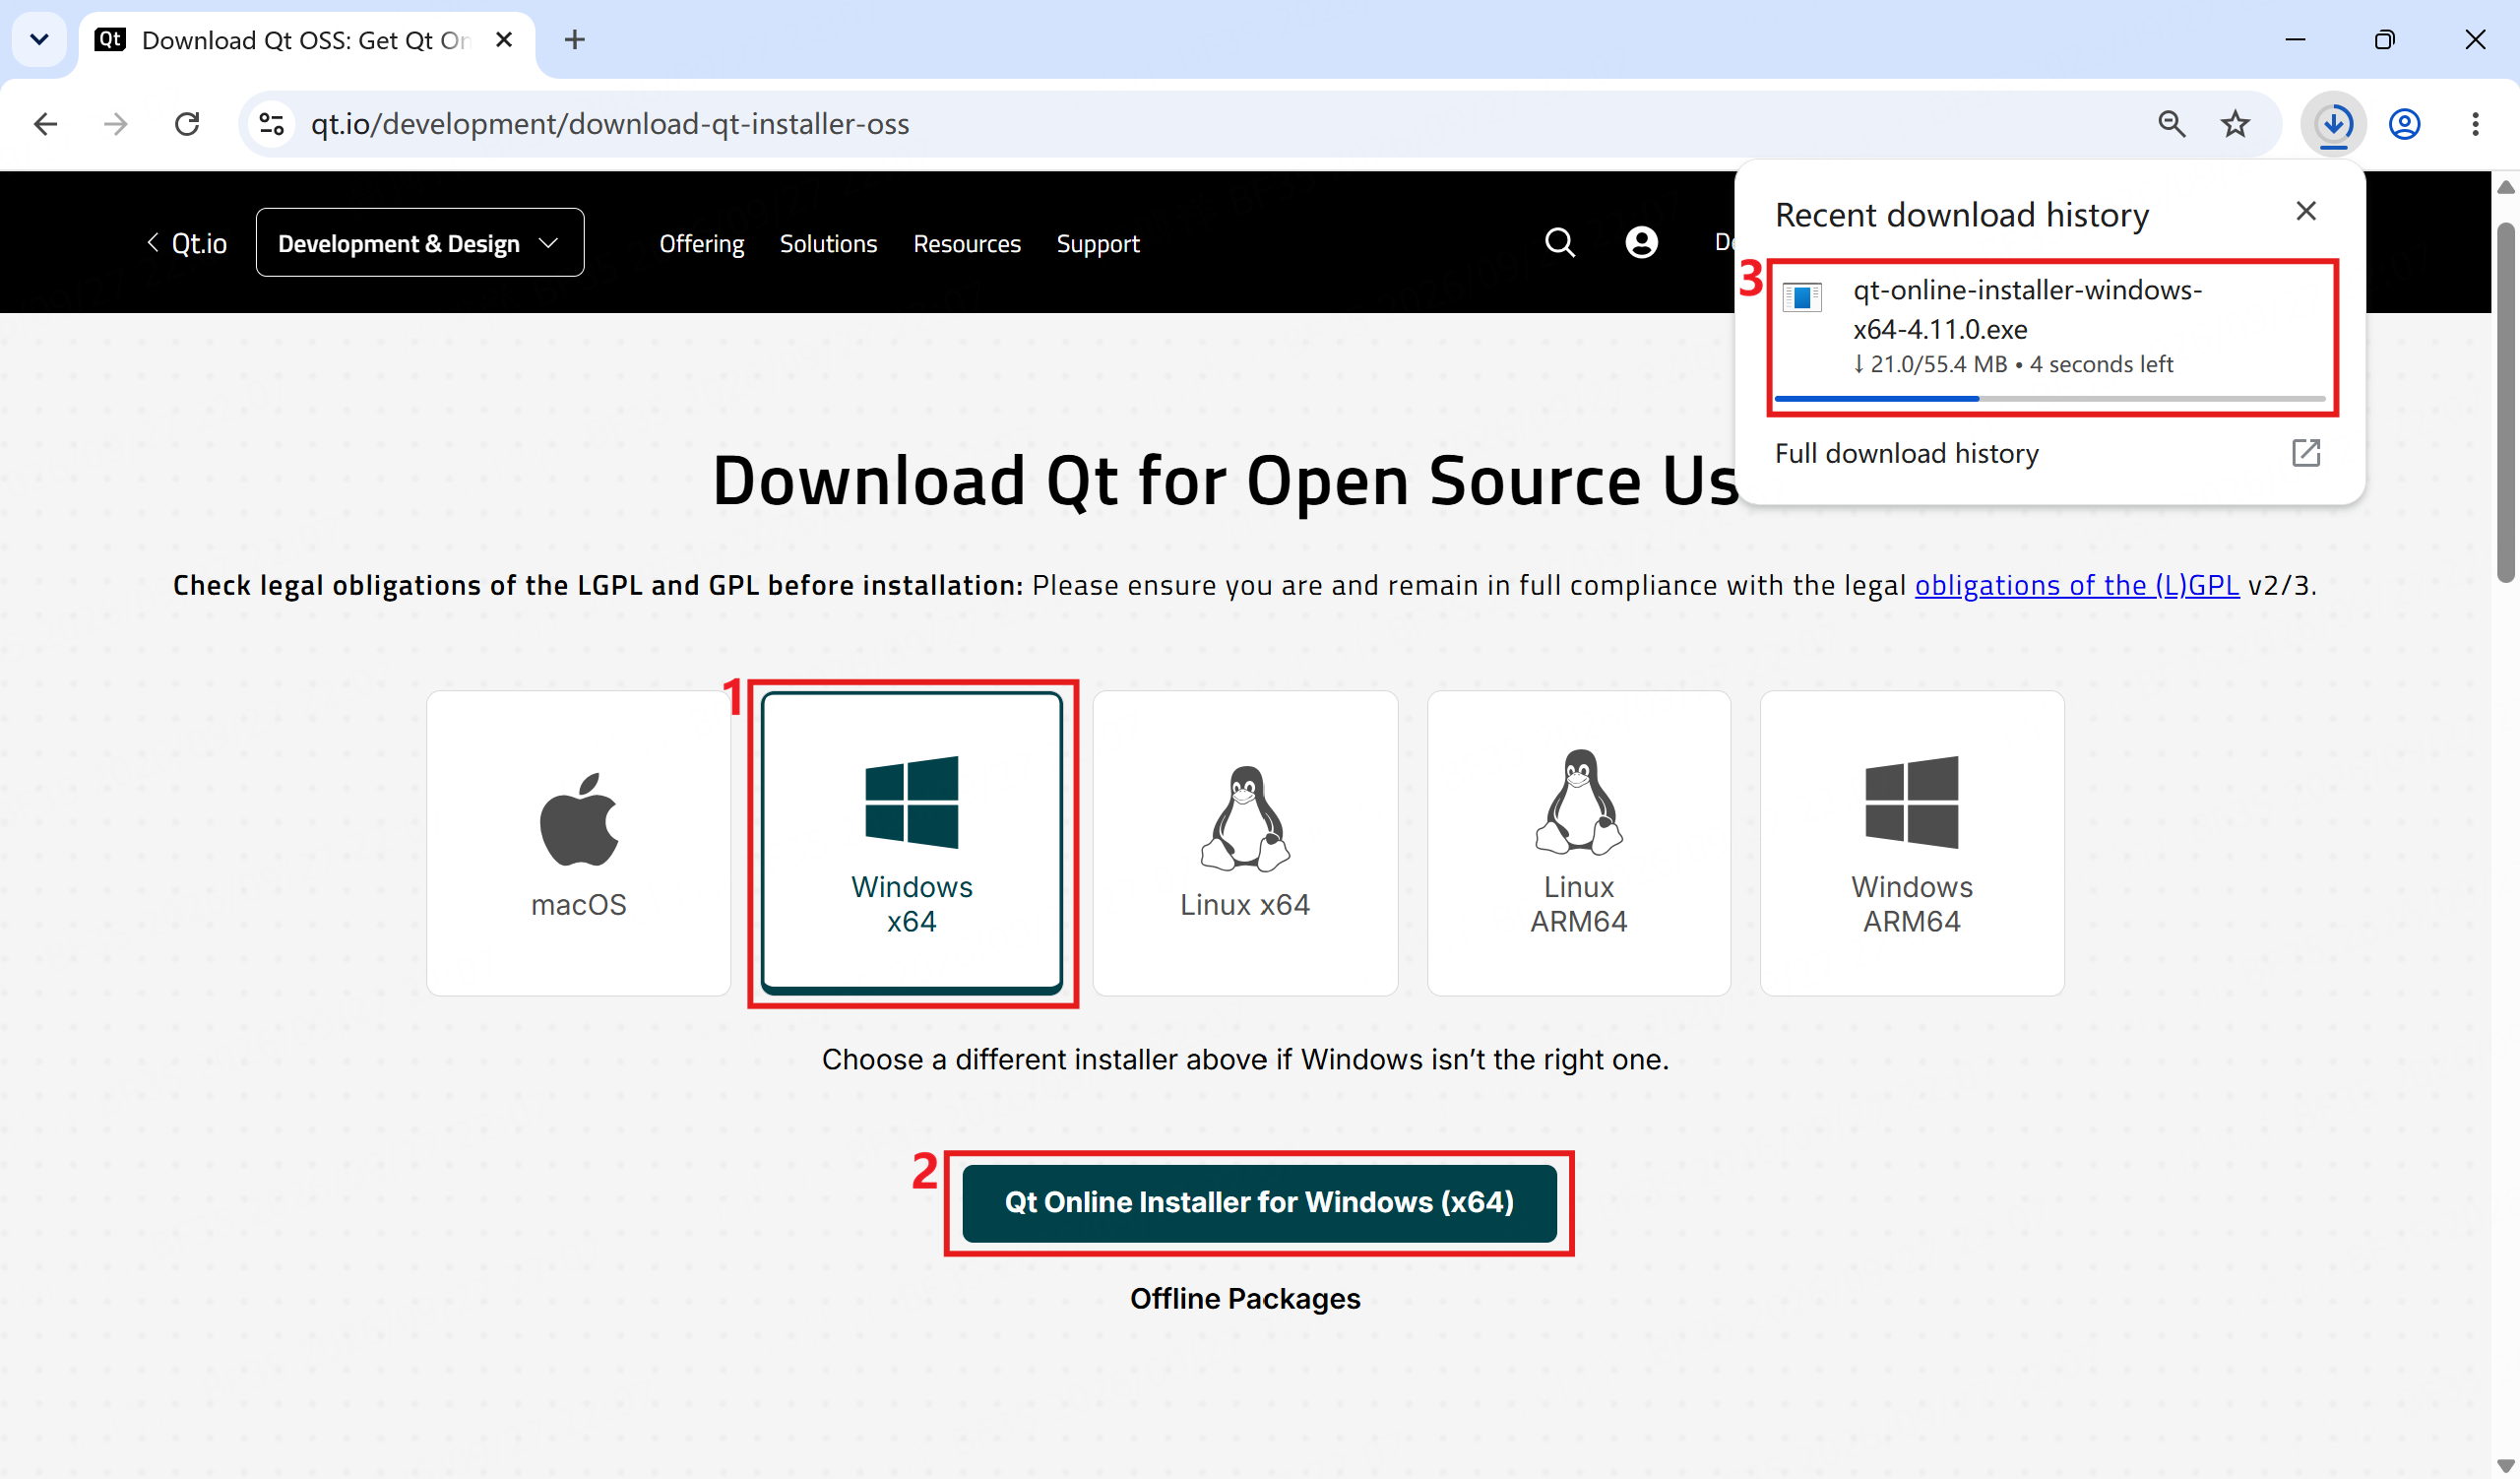Open the obligations of the (L)GPL link
Image resolution: width=2520 pixels, height=1479 pixels.
pyautogui.click(x=2076, y=585)
